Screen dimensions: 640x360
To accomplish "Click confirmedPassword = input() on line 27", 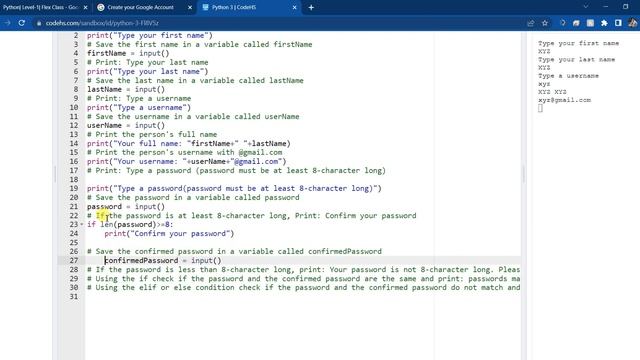I will click(x=162, y=260).
